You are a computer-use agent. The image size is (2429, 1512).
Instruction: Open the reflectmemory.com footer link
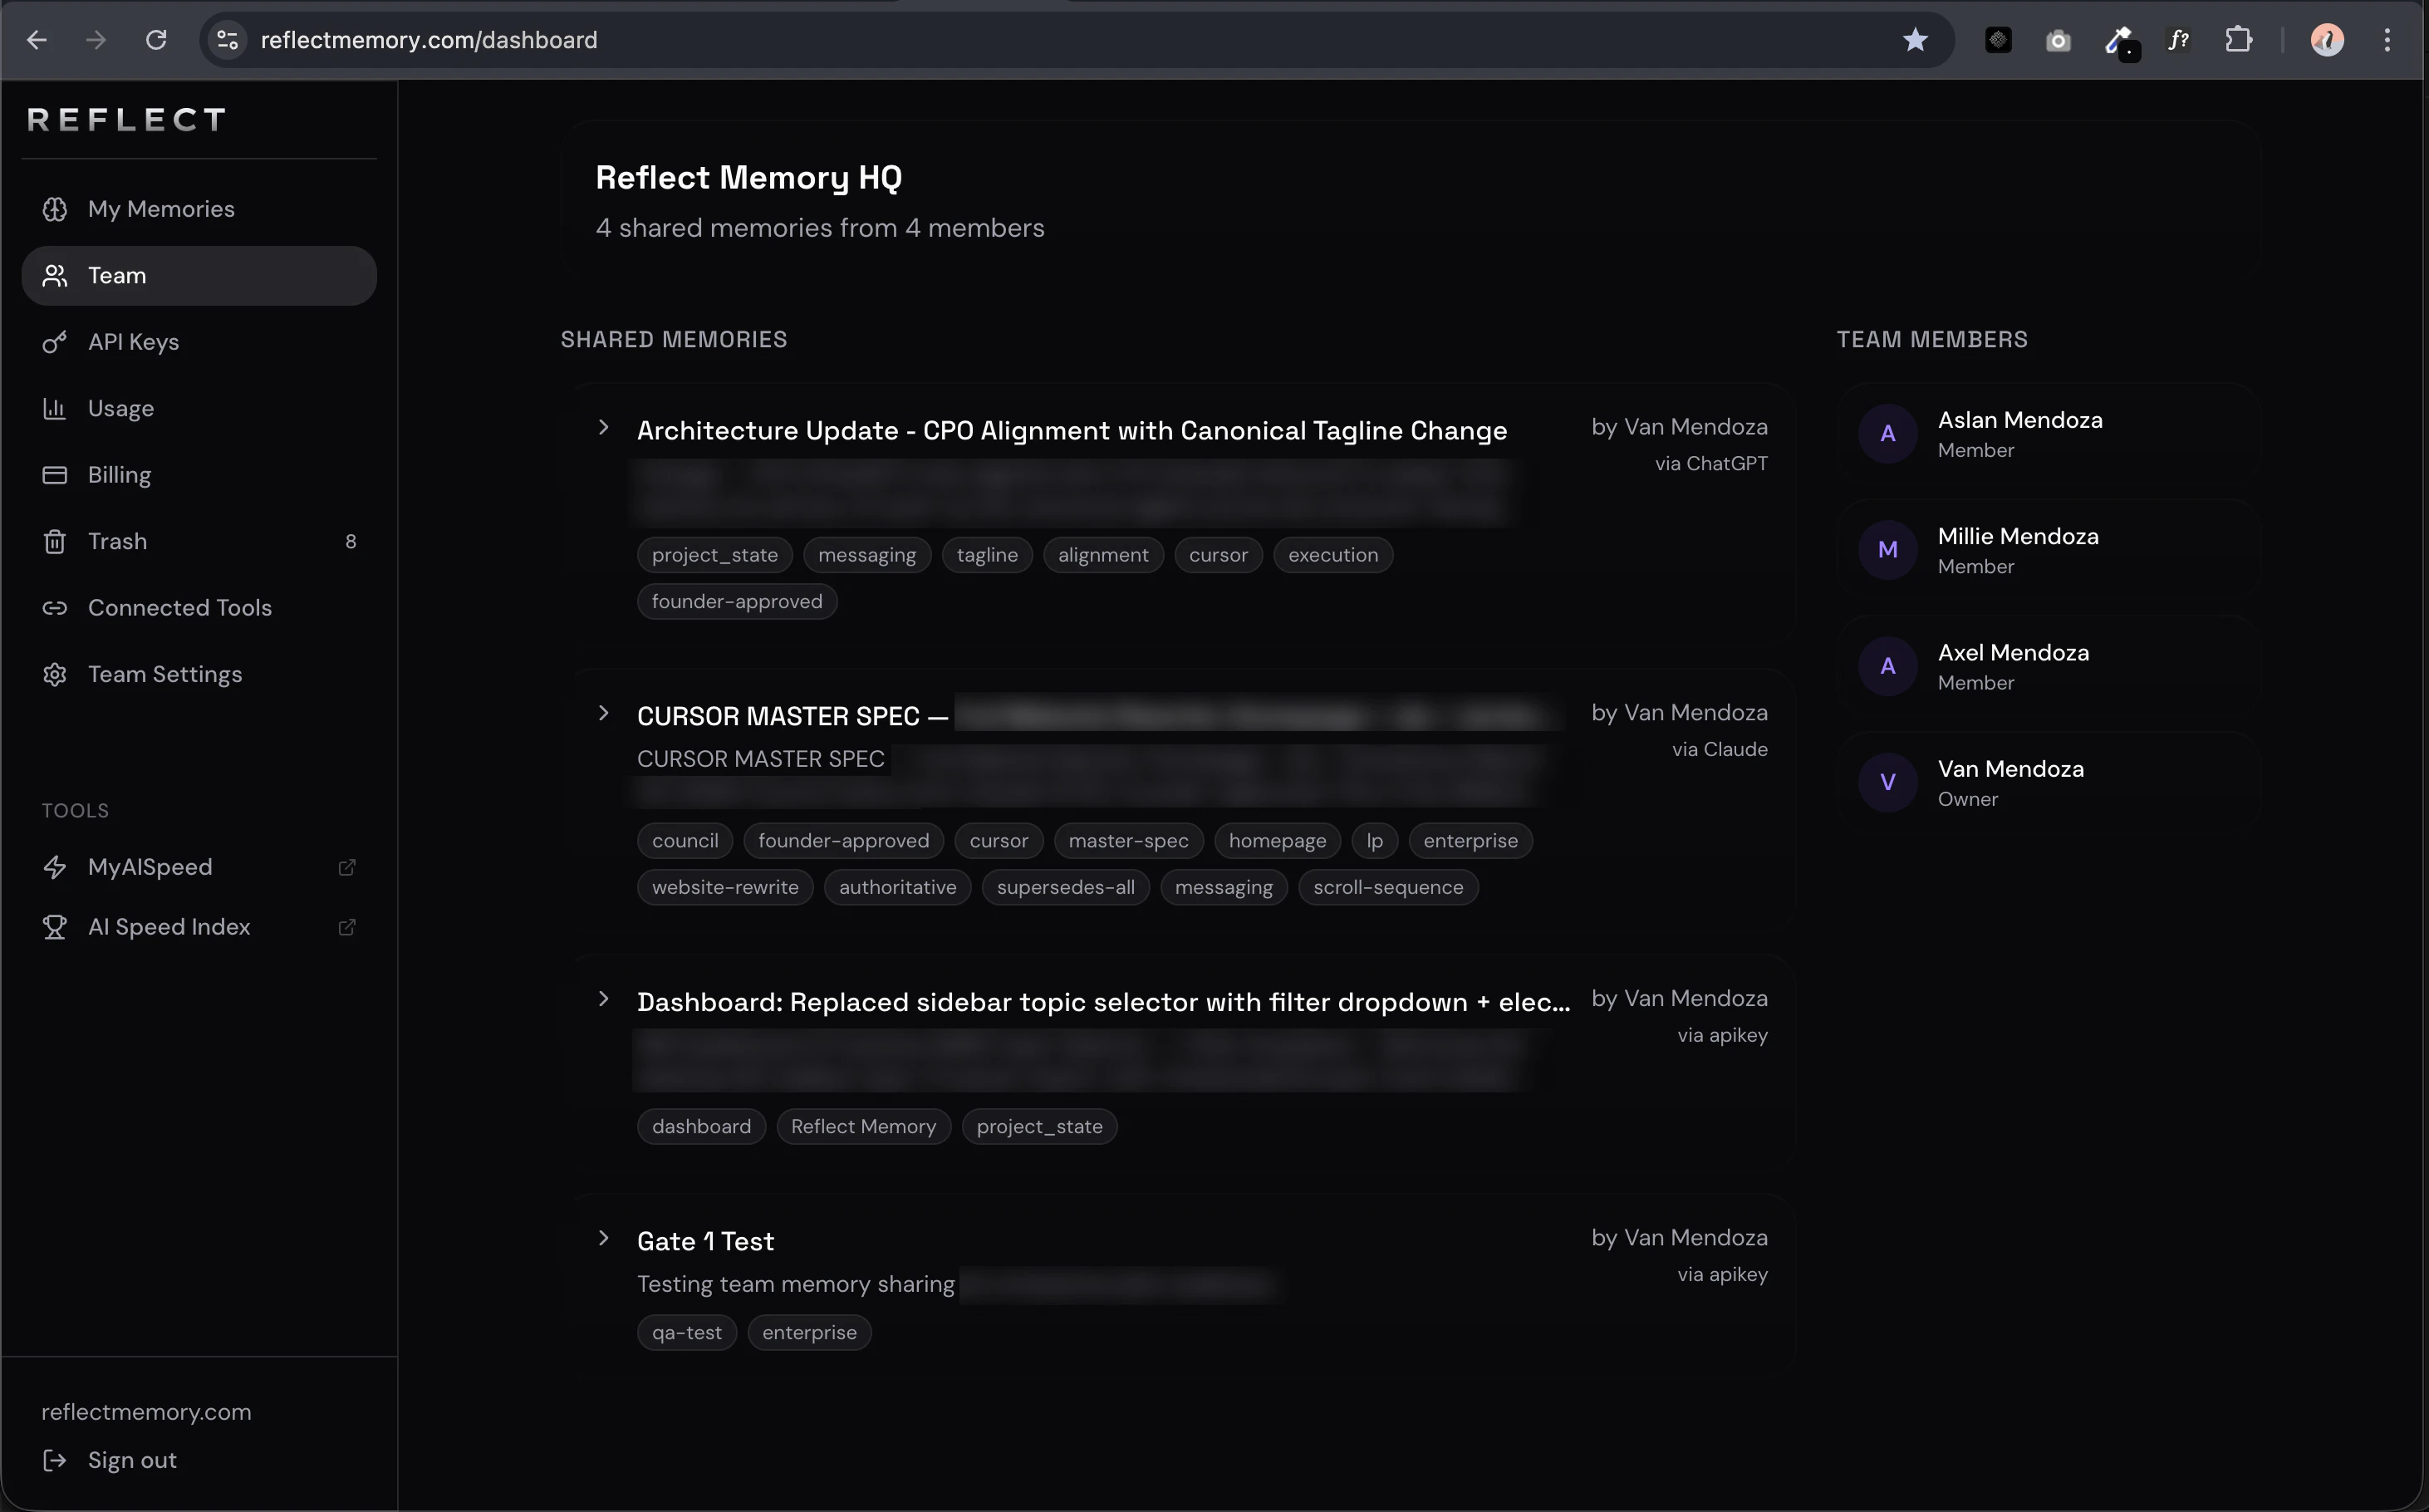point(146,1412)
